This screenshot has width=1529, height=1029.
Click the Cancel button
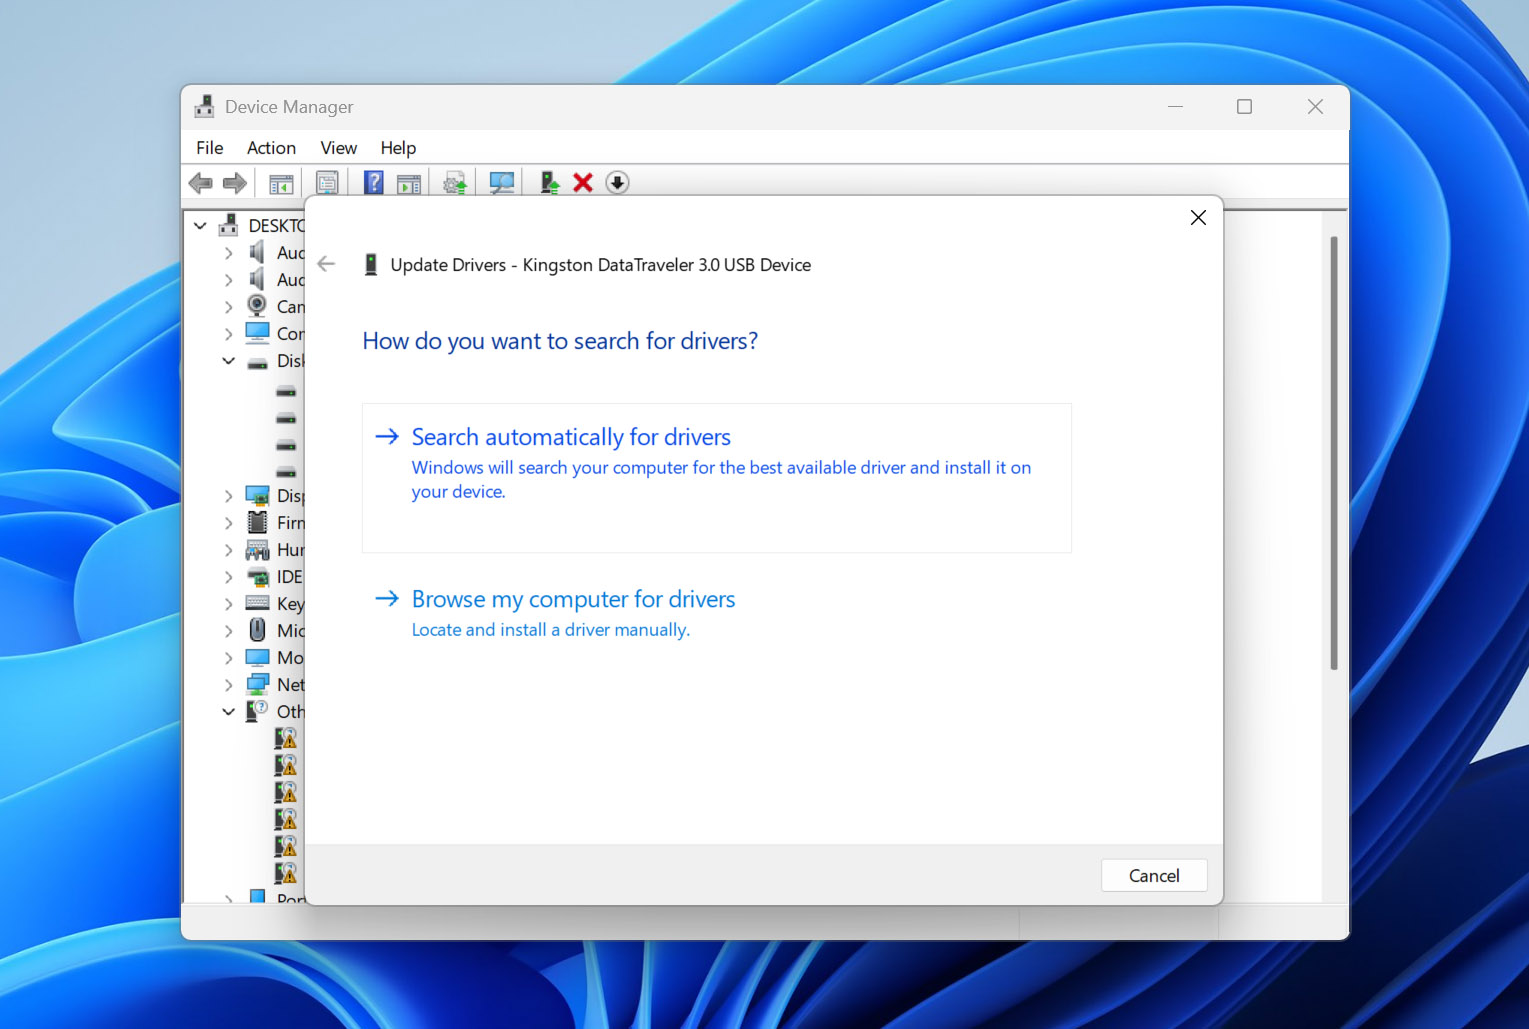(x=1154, y=875)
